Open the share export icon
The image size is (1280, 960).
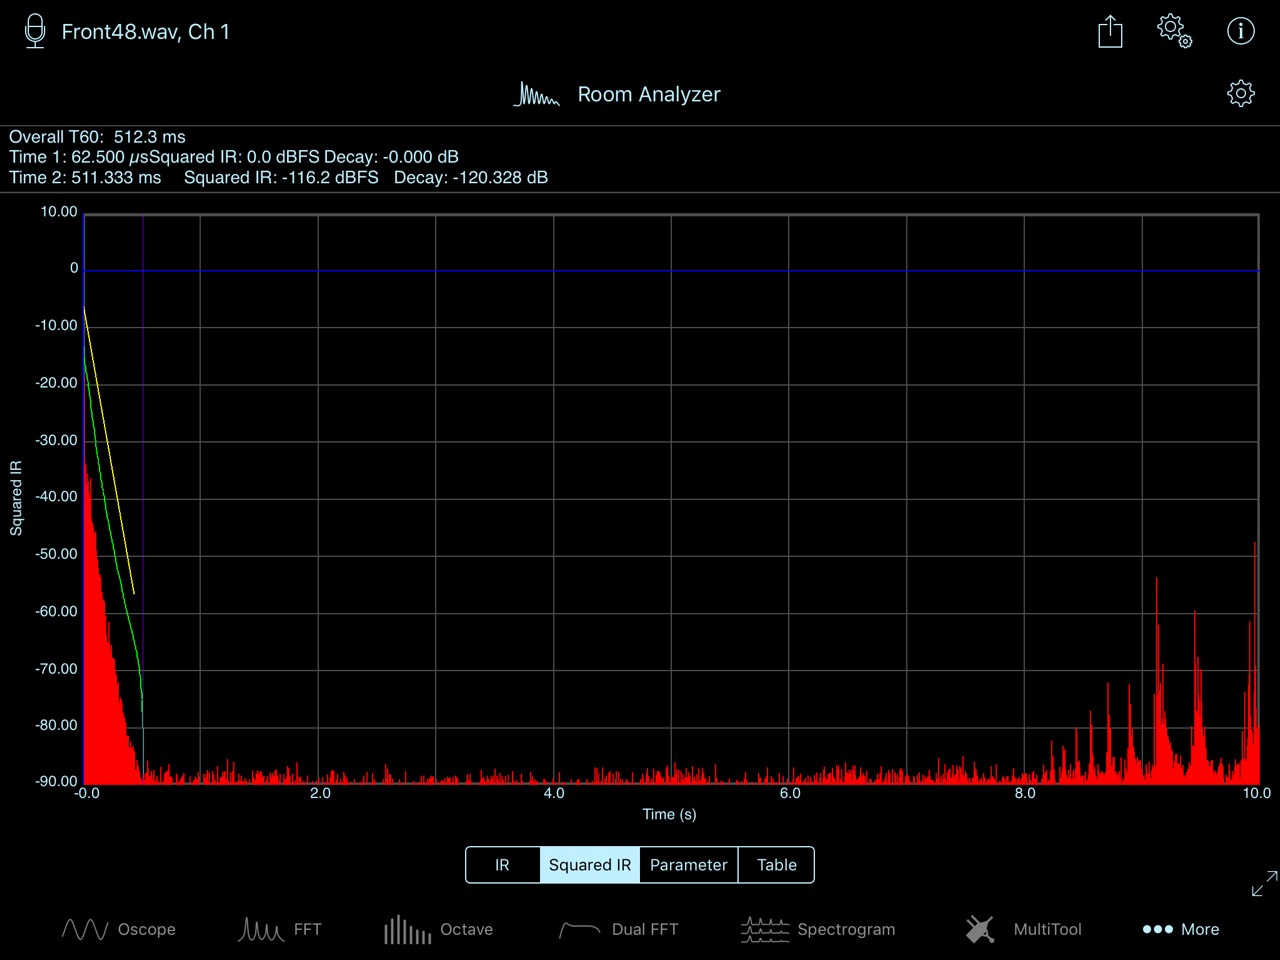[x=1110, y=31]
